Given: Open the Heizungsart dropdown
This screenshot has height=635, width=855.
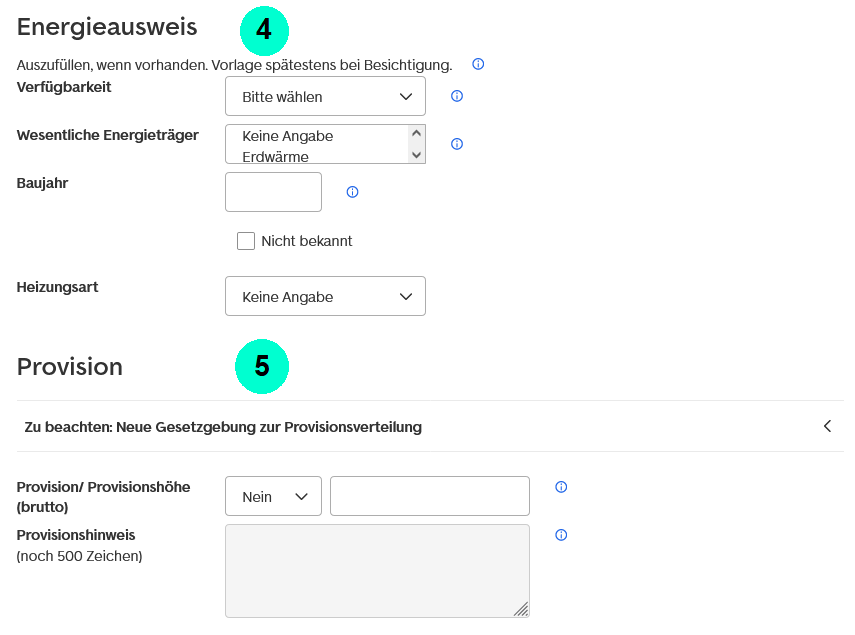Looking at the screenshot, I should click(x=325, y=296).
